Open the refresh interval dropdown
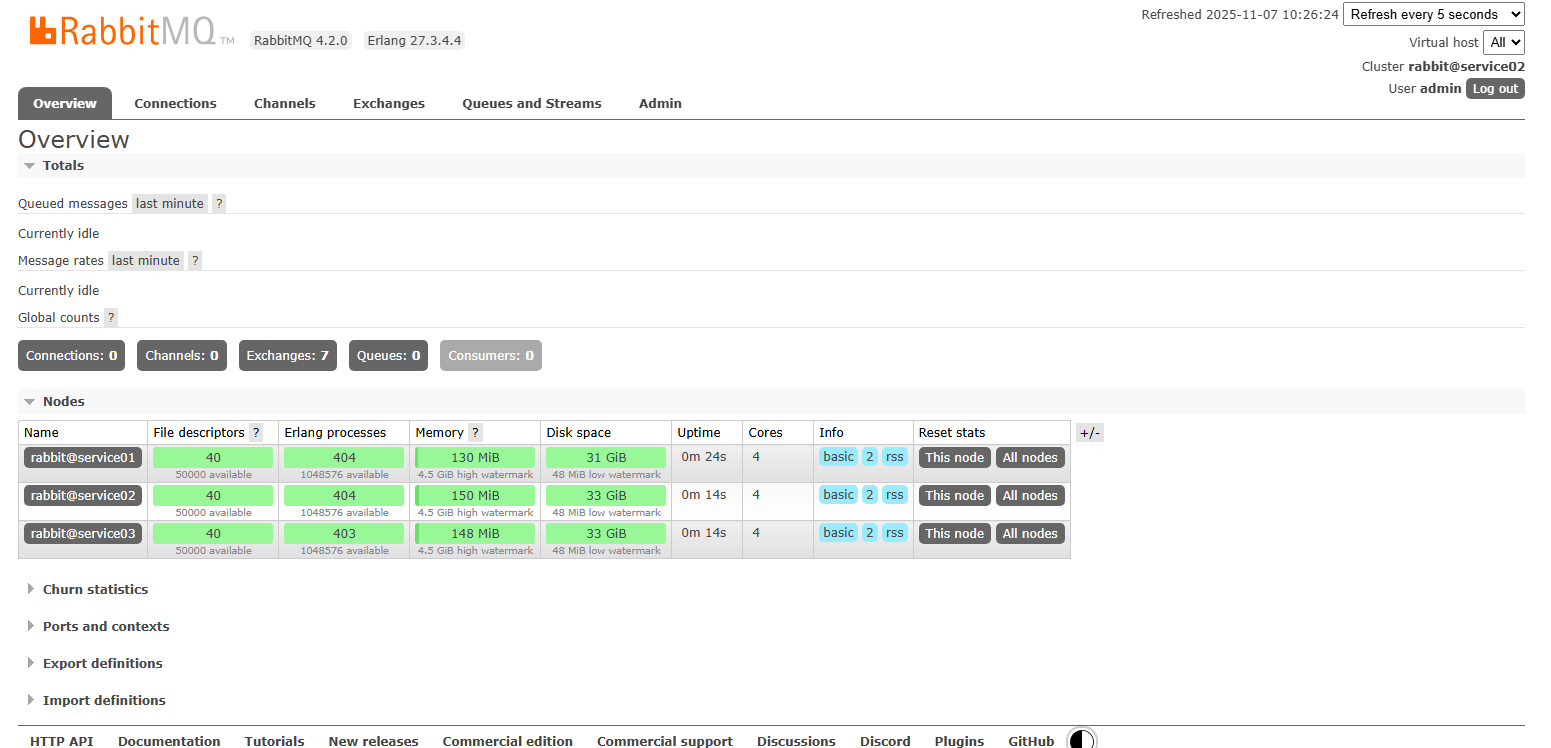 click(1433, 14)
